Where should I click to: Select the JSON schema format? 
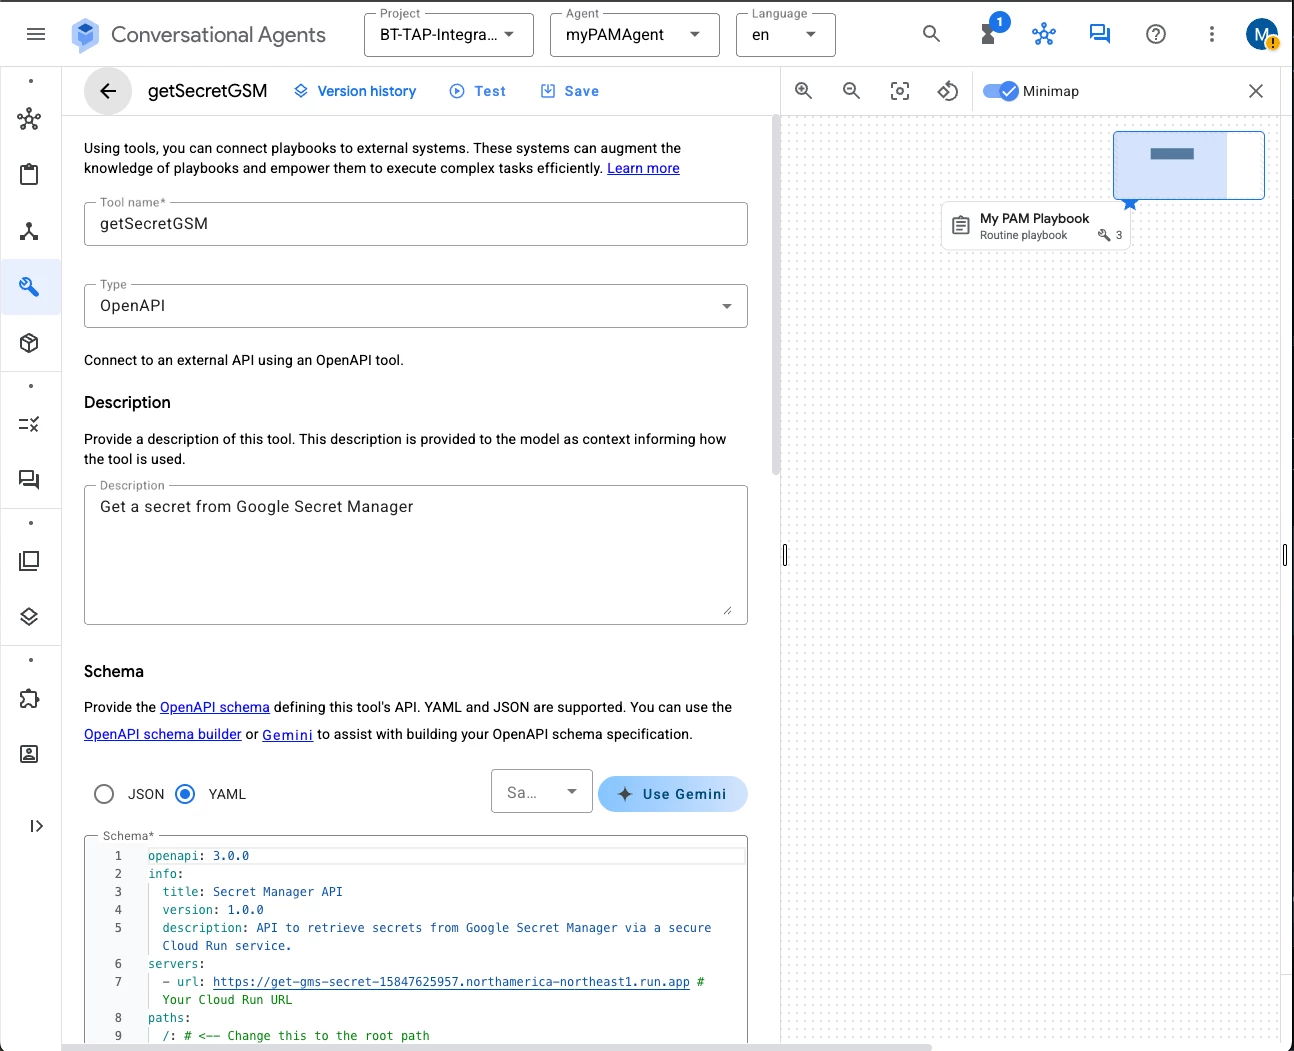104,794
